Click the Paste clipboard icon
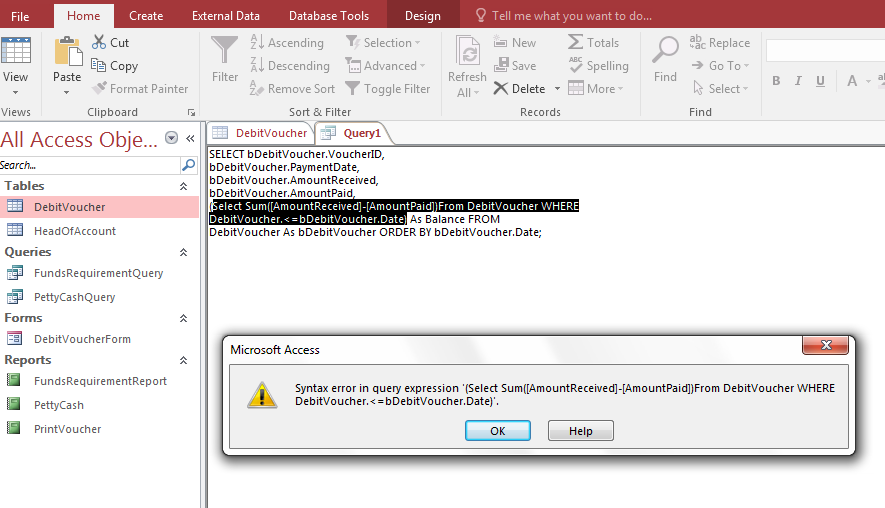885x508 pixels. pyautogui.click(x=68, y=51)
